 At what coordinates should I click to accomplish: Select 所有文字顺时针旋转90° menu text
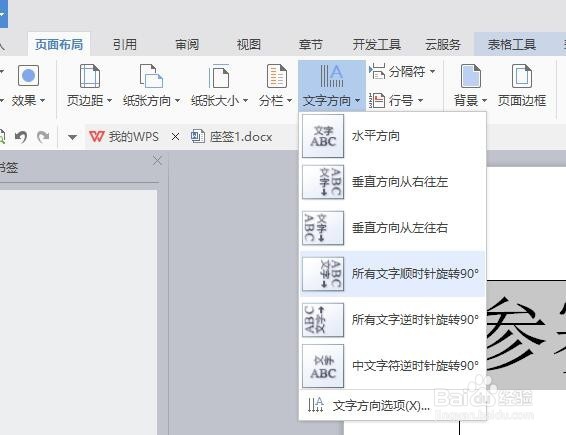pyautogui.click(x=415, y=274)
